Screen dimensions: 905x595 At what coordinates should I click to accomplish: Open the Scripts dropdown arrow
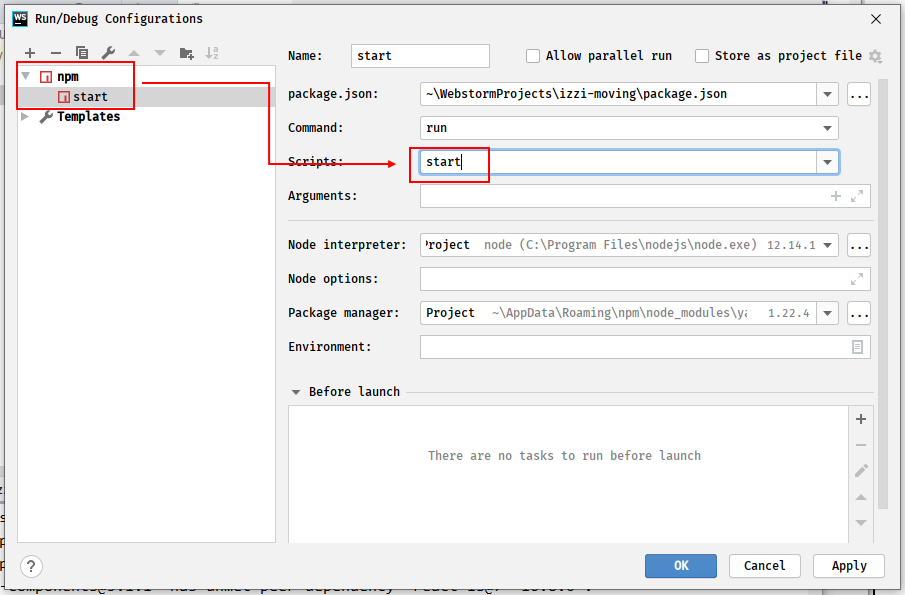point(828,162)
